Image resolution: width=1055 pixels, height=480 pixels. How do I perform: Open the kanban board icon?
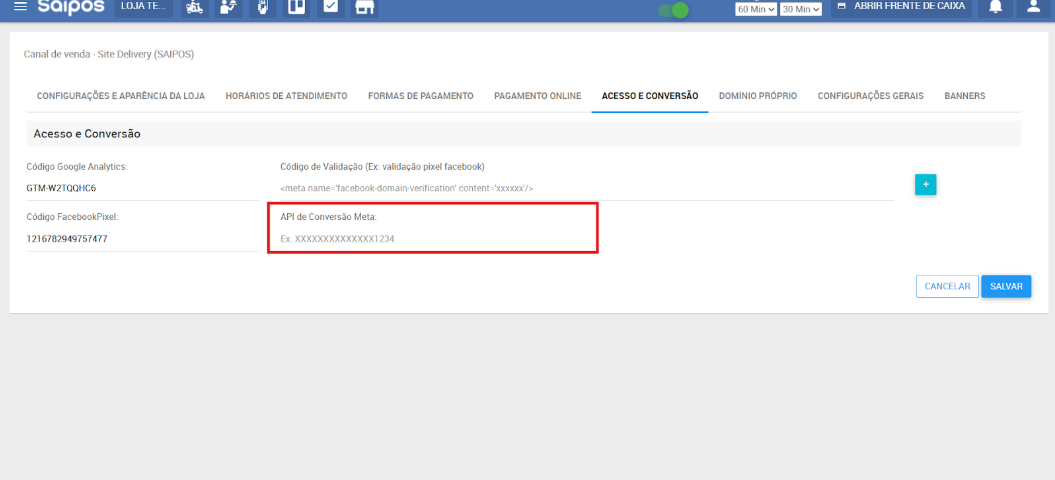point(296,8)
